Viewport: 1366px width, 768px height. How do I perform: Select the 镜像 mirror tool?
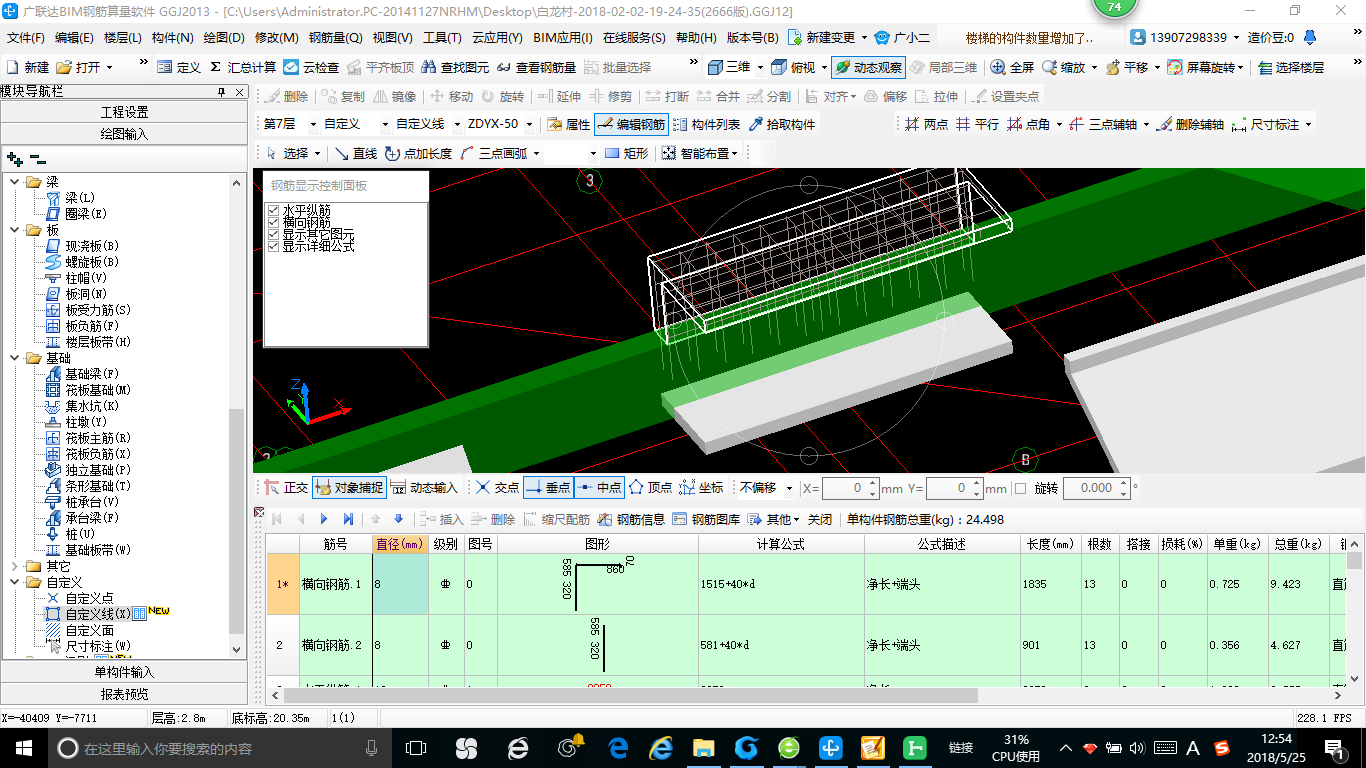[x=395, y=97]
